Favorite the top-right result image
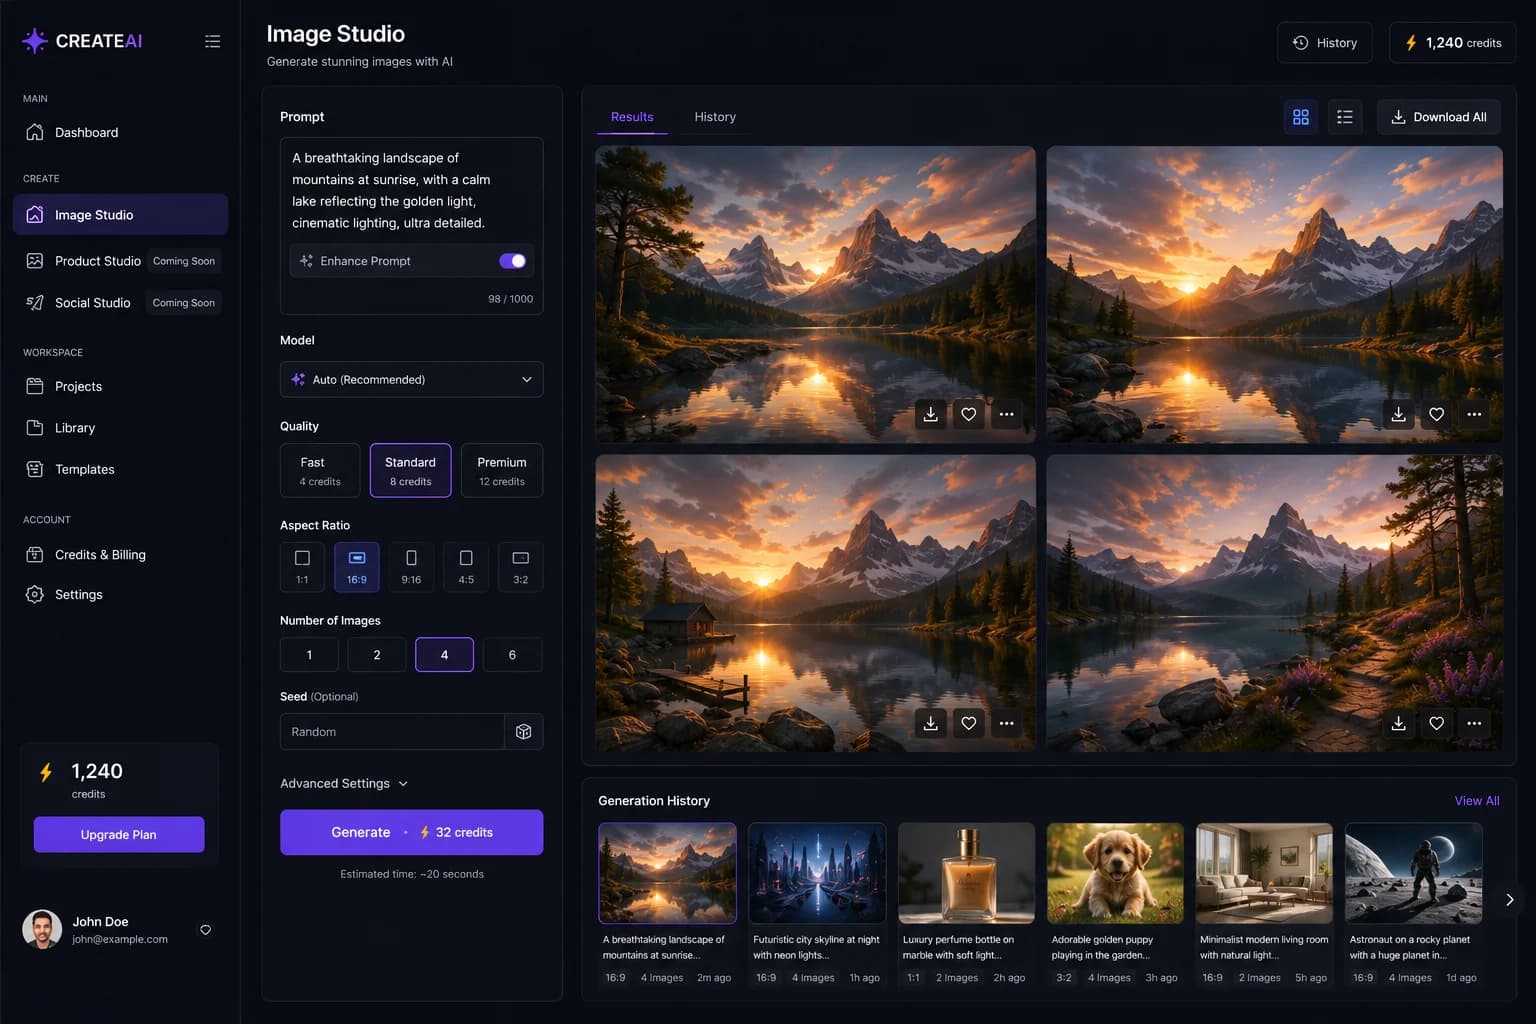This screenshot has width=1536, height=1024. [x=1436, y=414]
